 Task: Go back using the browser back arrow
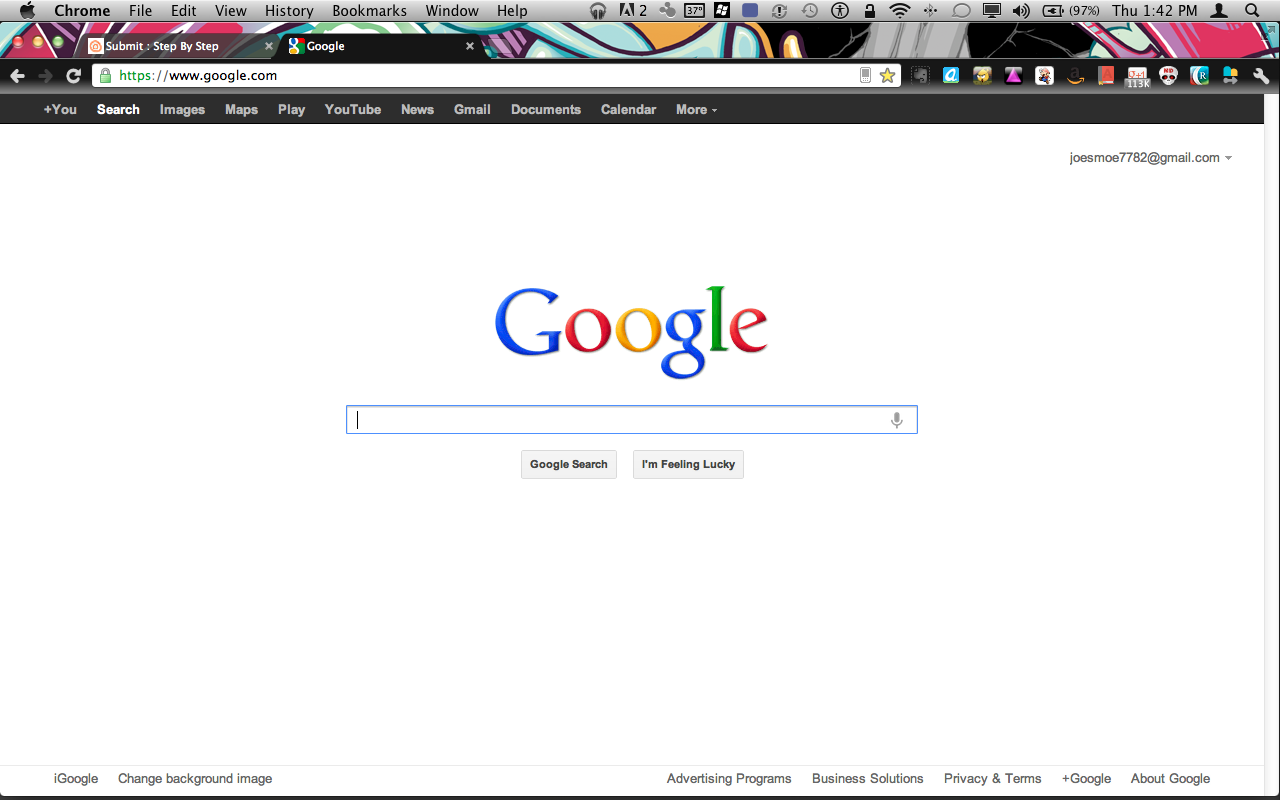pos(17,76)
